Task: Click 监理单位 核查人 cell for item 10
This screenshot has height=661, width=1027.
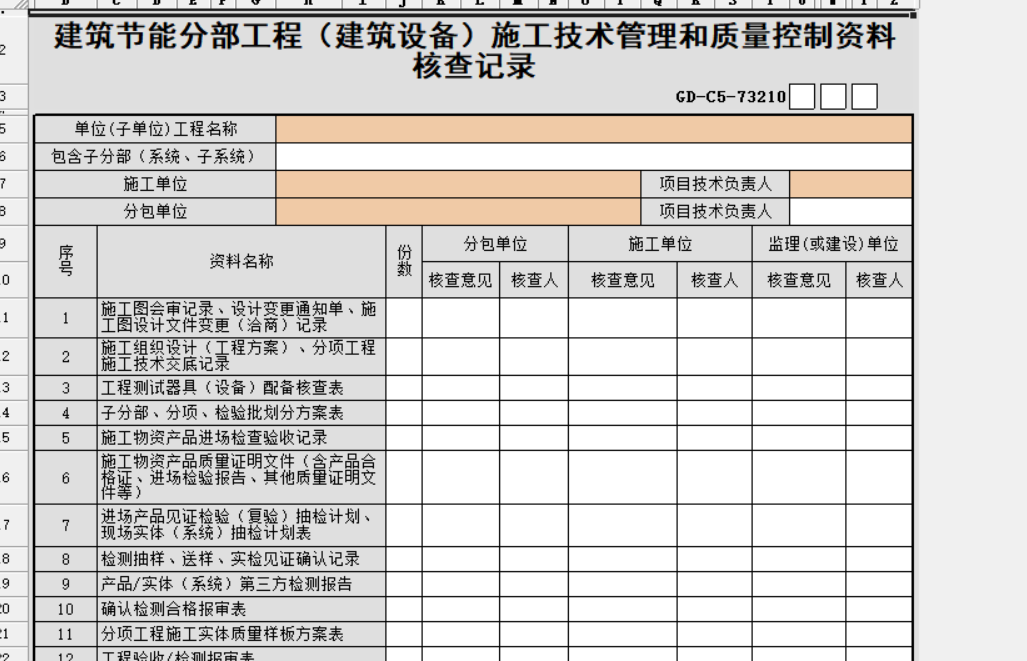Action: pyautogui.click(x=879, y=609)
